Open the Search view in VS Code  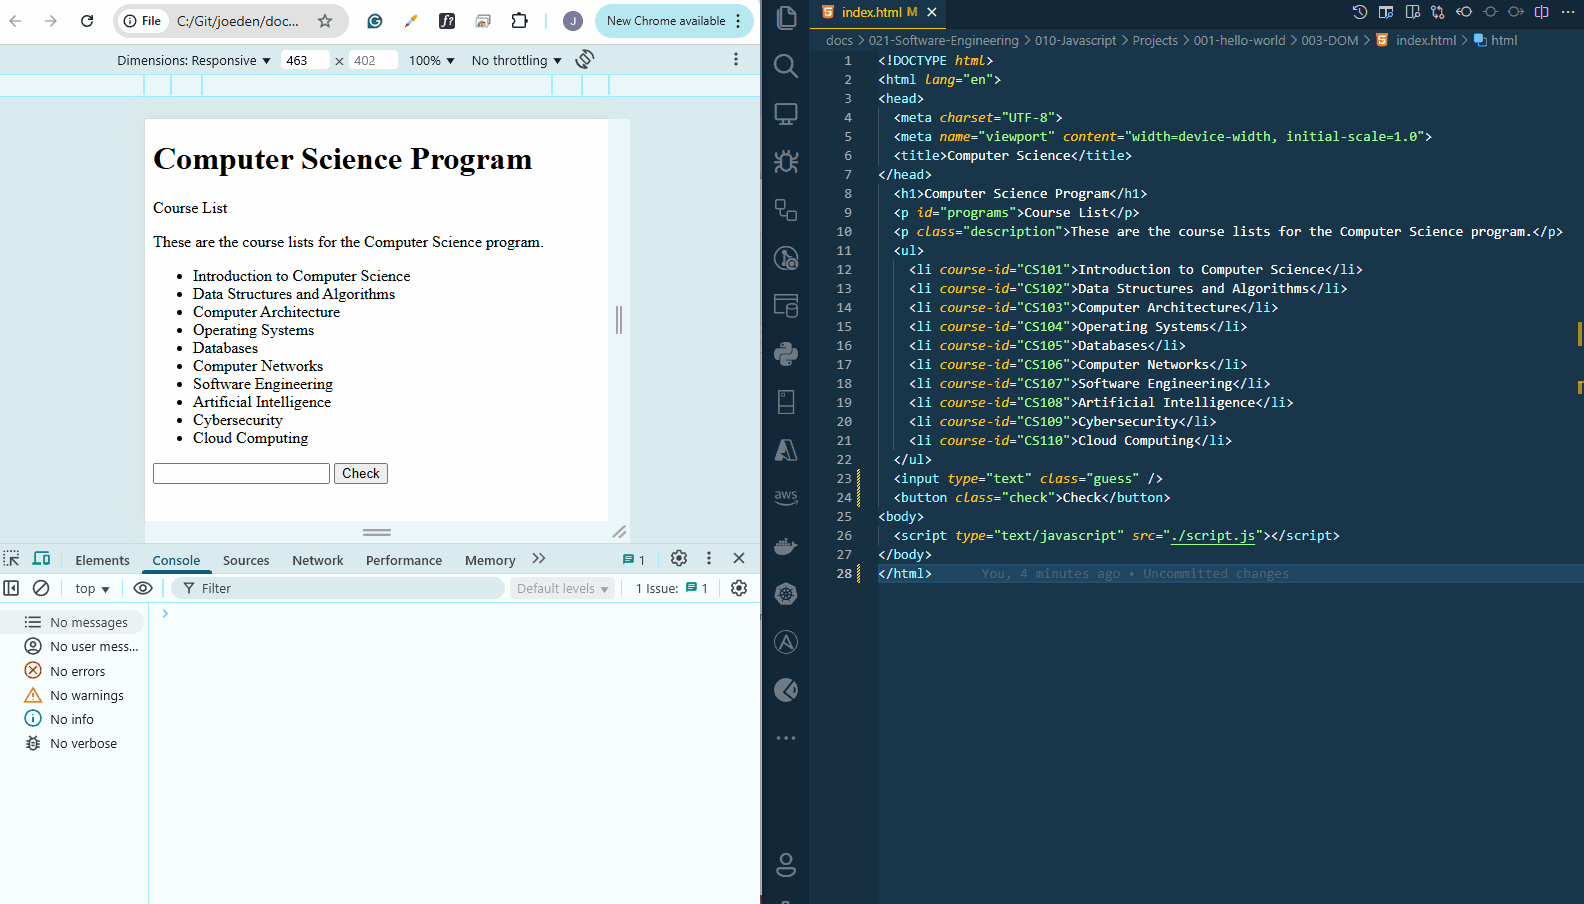[x=786, y=66]
